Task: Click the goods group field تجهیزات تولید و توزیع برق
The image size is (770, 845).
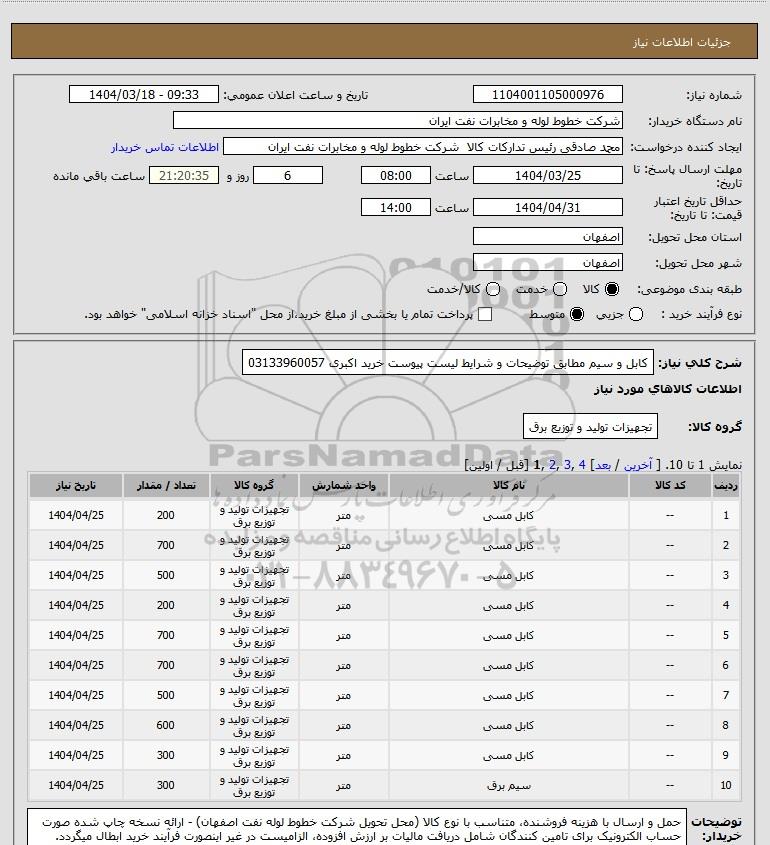Action: pyautogui.click(x=591, y=427)
